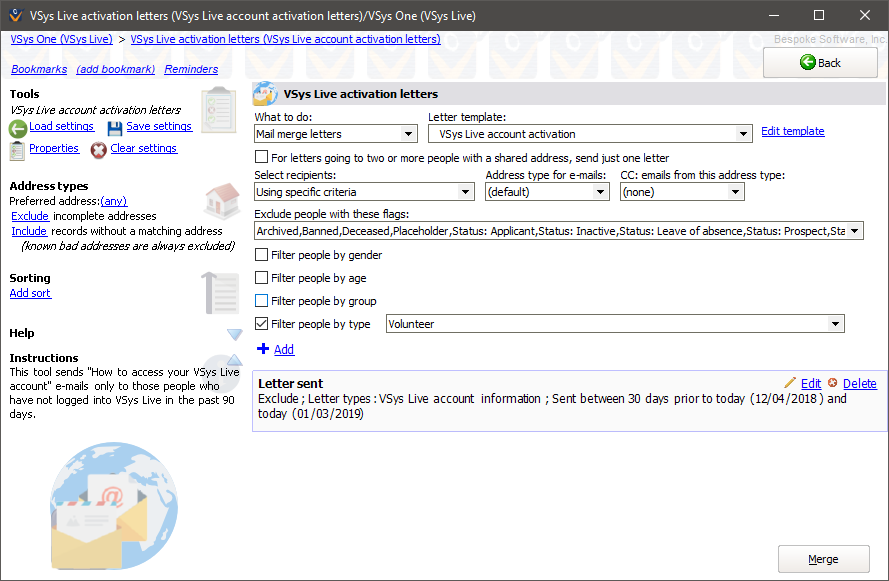Collapse the Help section triangle
This screenshot has height=581, width=889.
(234, 334)
